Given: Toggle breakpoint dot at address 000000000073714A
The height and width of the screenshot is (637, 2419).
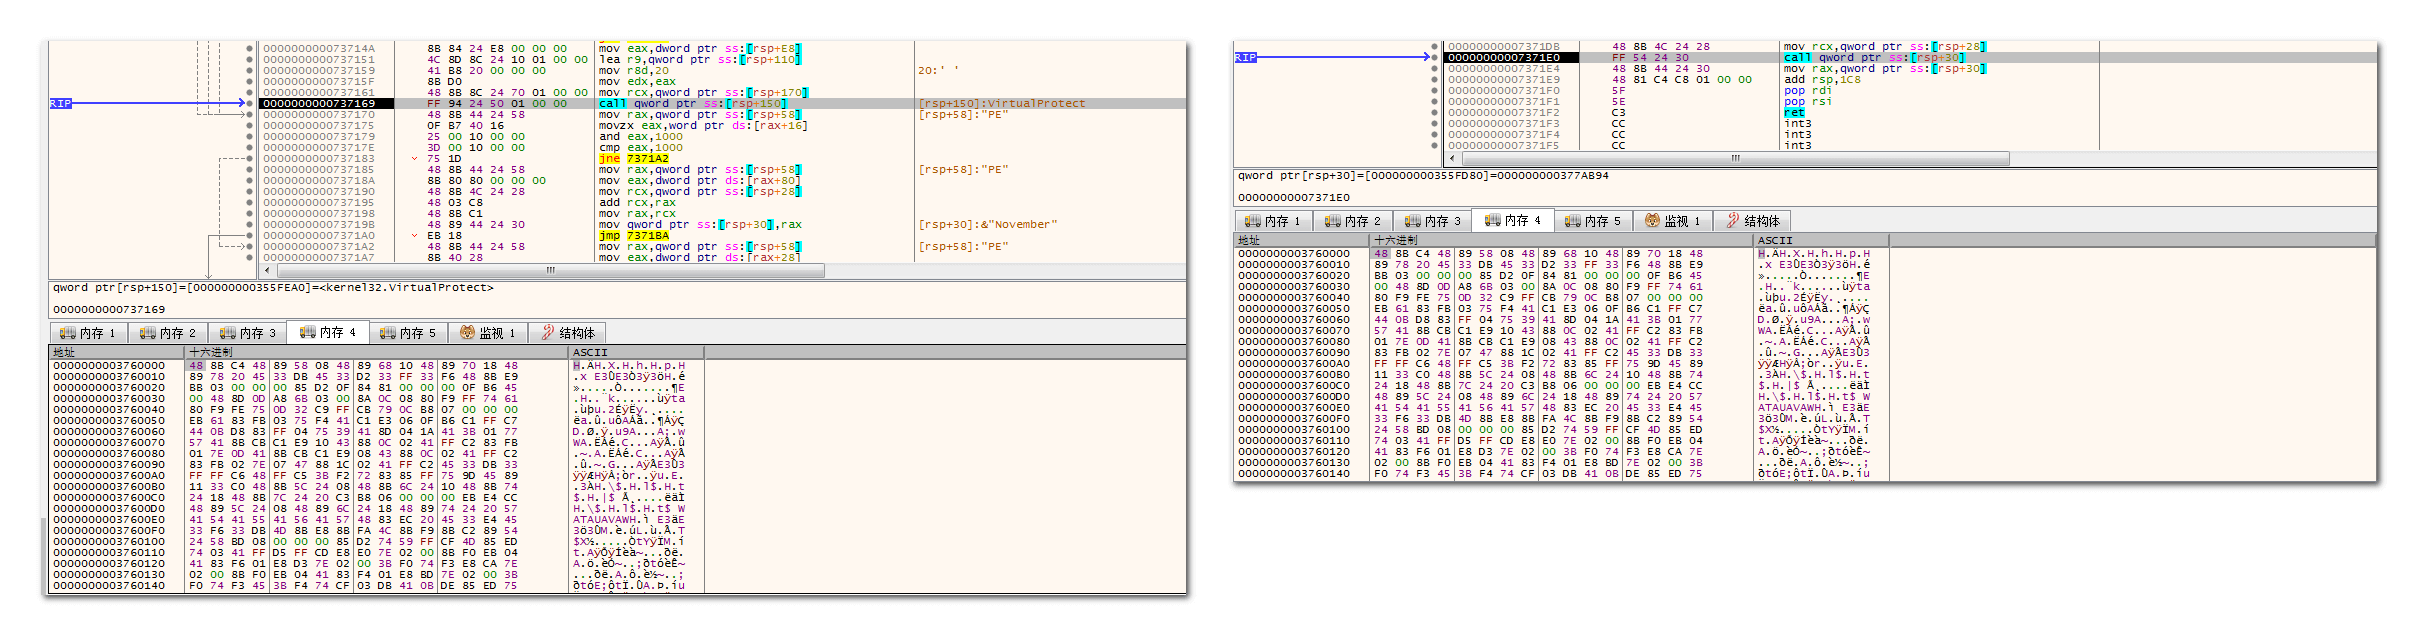Looking at the screenshot, I should [250, 48].
